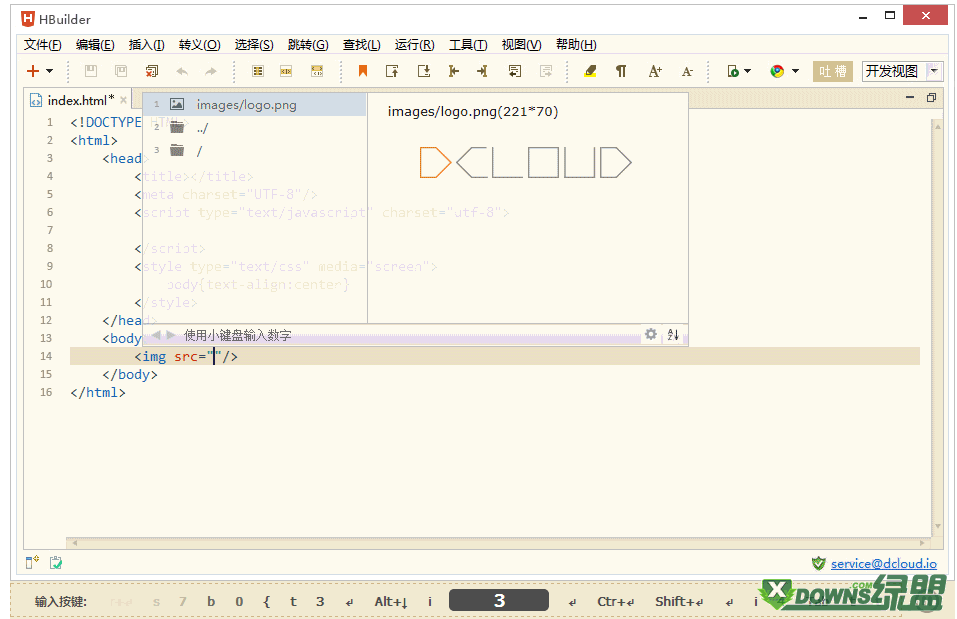Click the 吐槽 feedback button
The image size is (957, 619).
tap(832, 71)
